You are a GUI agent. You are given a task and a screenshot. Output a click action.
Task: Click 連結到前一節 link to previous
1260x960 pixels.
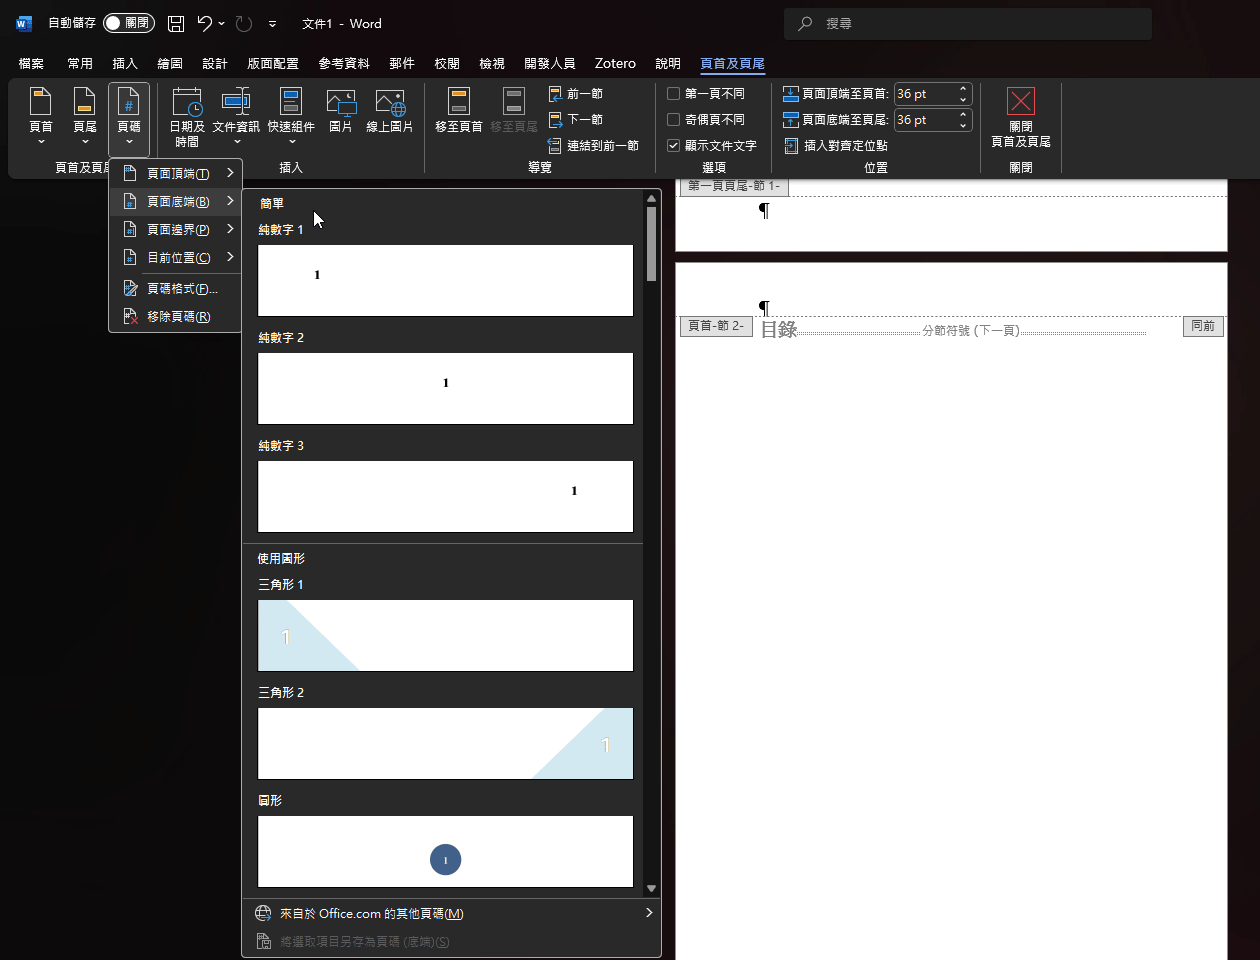(594, 145)
